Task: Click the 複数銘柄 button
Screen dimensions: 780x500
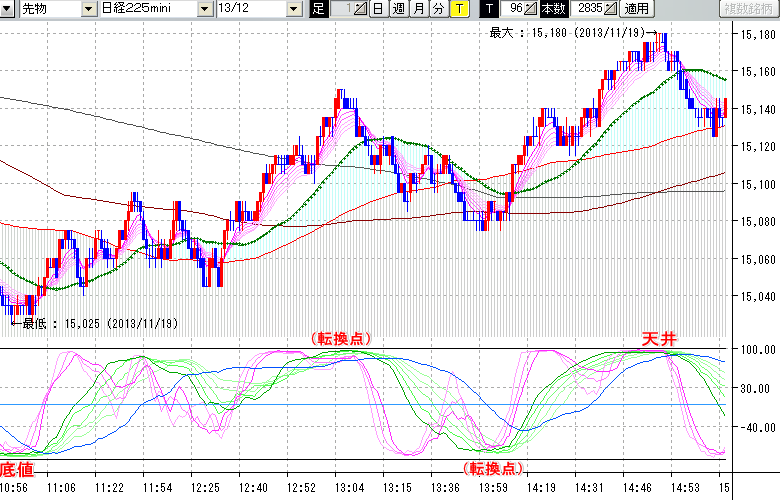Action: pyautogui.click(x=748, y=9)
